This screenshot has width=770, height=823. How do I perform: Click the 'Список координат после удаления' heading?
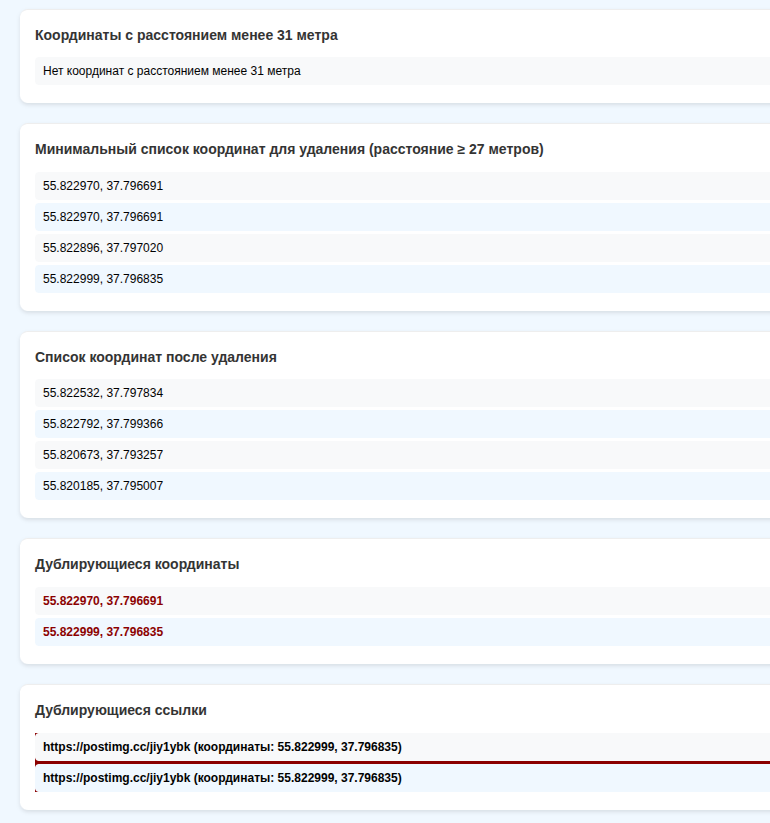pos(156,357)
